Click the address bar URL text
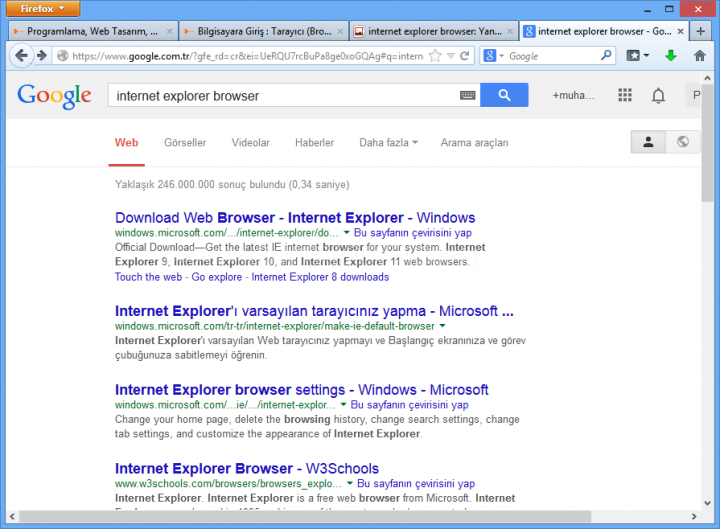720x529 pixels. tap(248, 56)
